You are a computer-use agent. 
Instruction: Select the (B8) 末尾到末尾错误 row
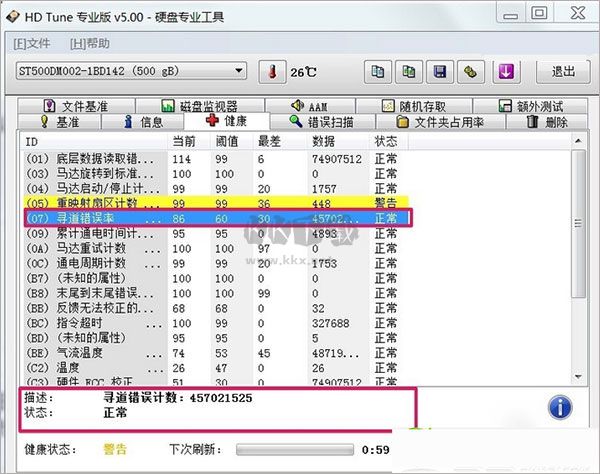point(216,293)
